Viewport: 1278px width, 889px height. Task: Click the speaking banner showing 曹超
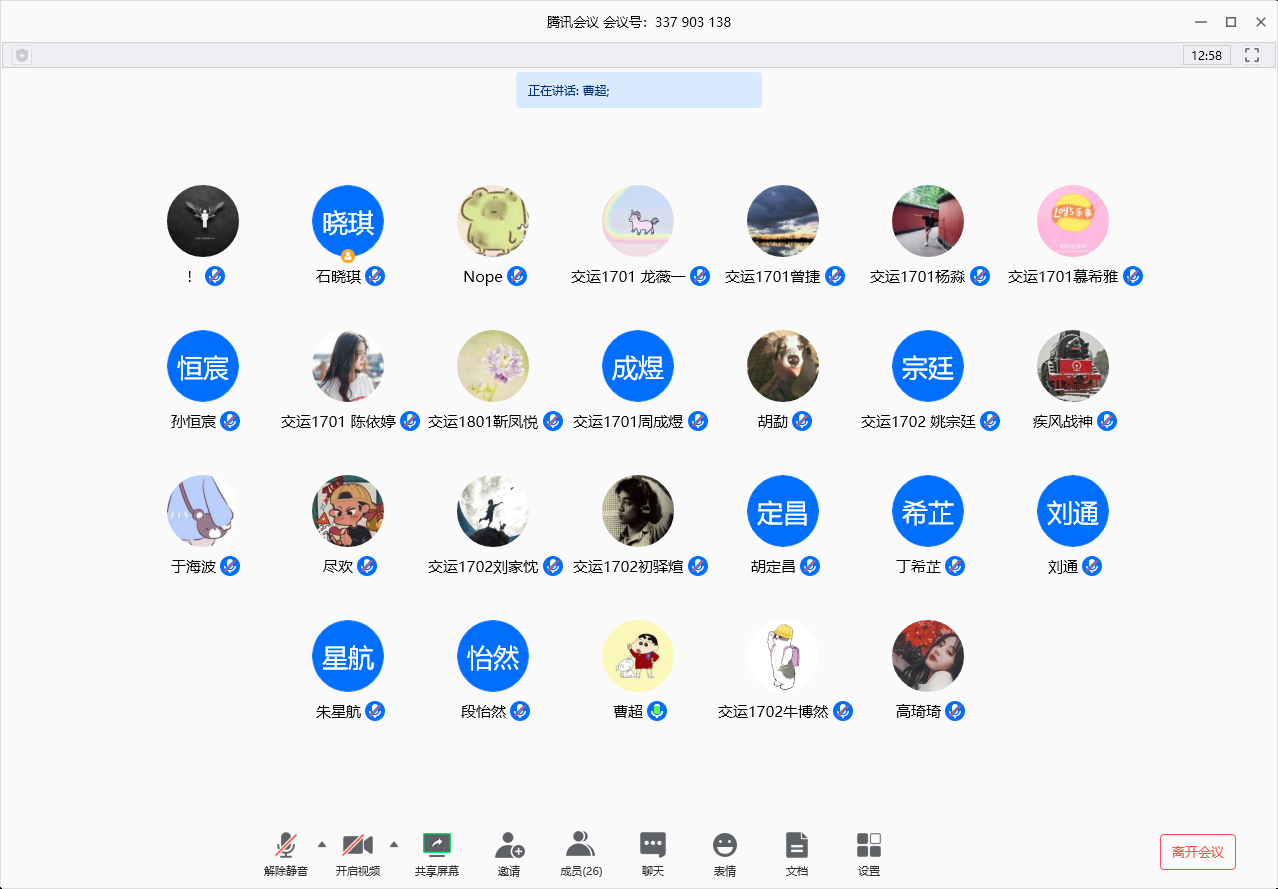pos(638,90)
